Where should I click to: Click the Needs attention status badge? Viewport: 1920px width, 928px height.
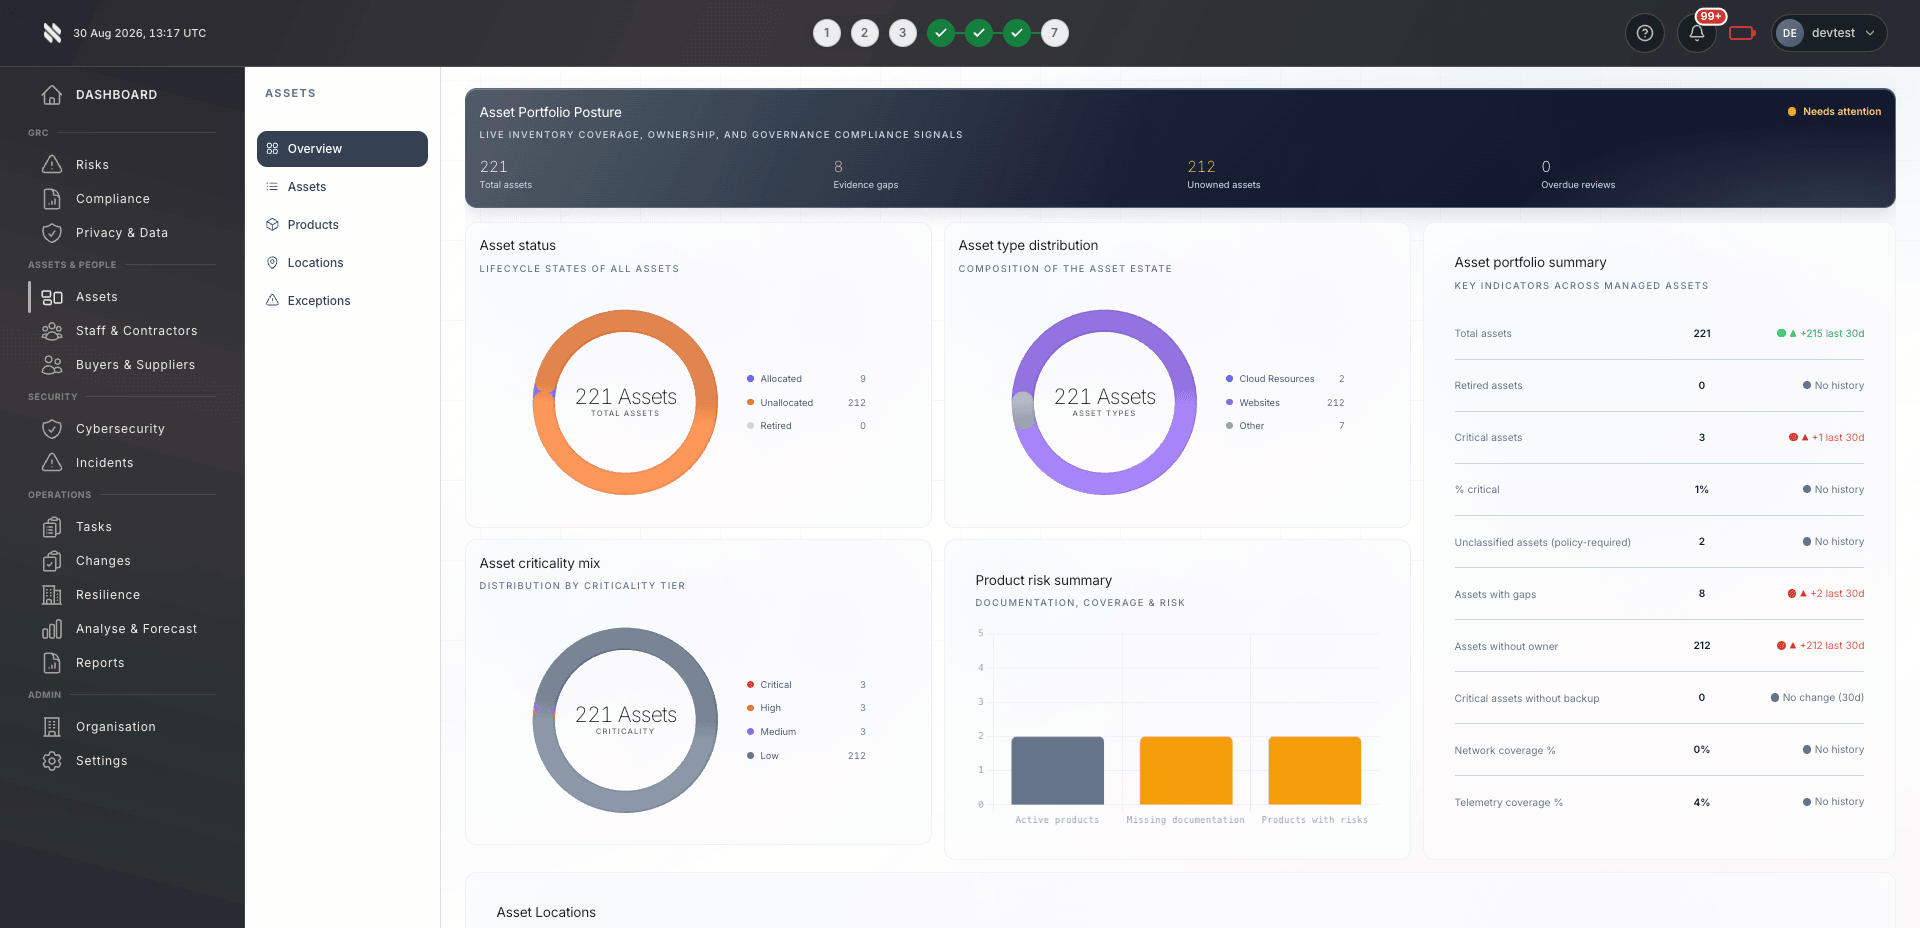[x=1834, y=112]
